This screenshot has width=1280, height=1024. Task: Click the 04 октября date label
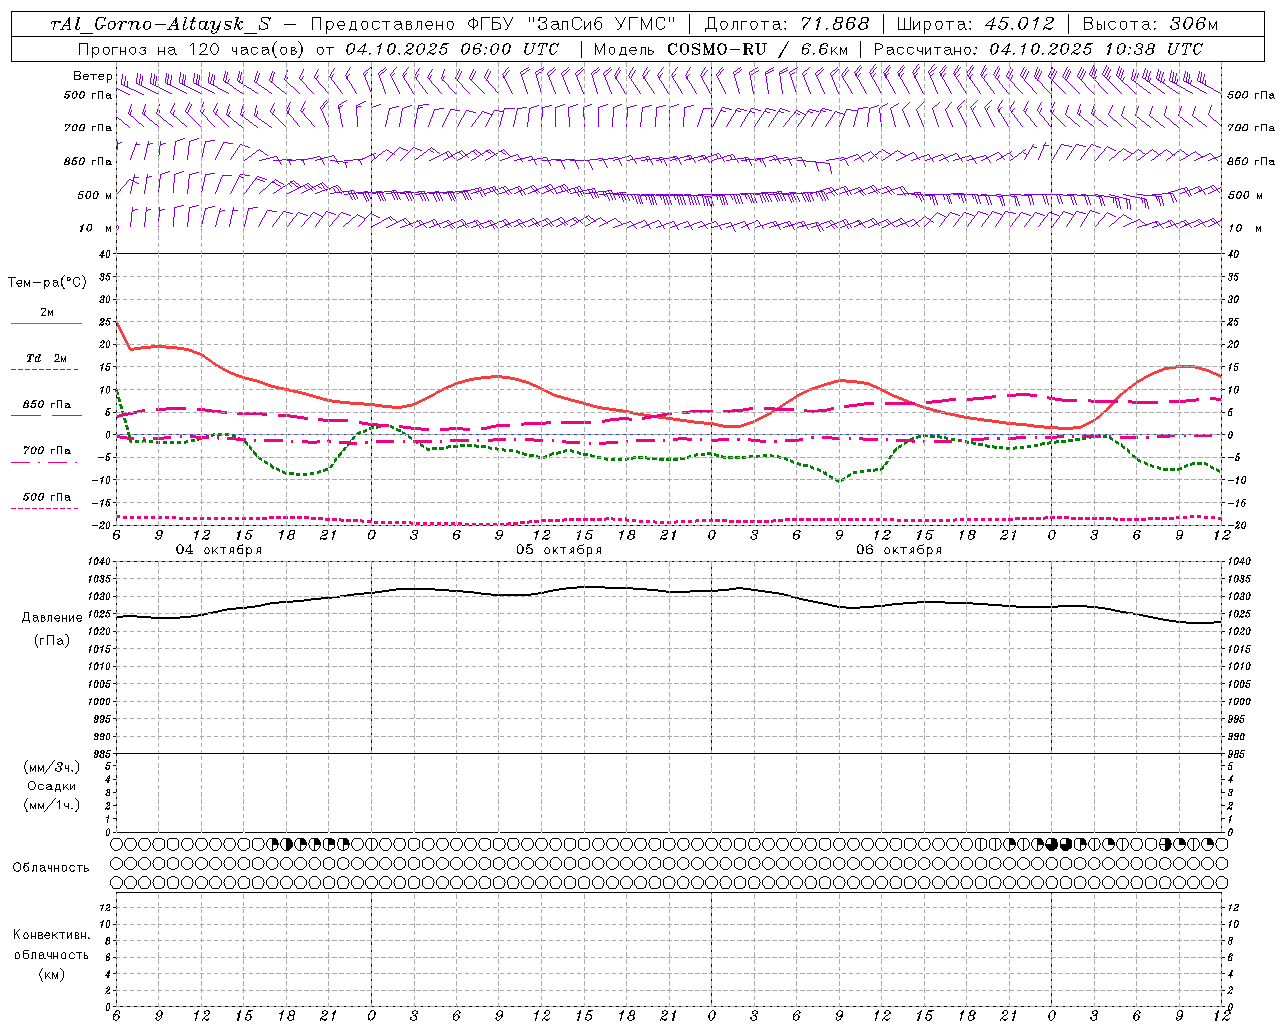219,549
